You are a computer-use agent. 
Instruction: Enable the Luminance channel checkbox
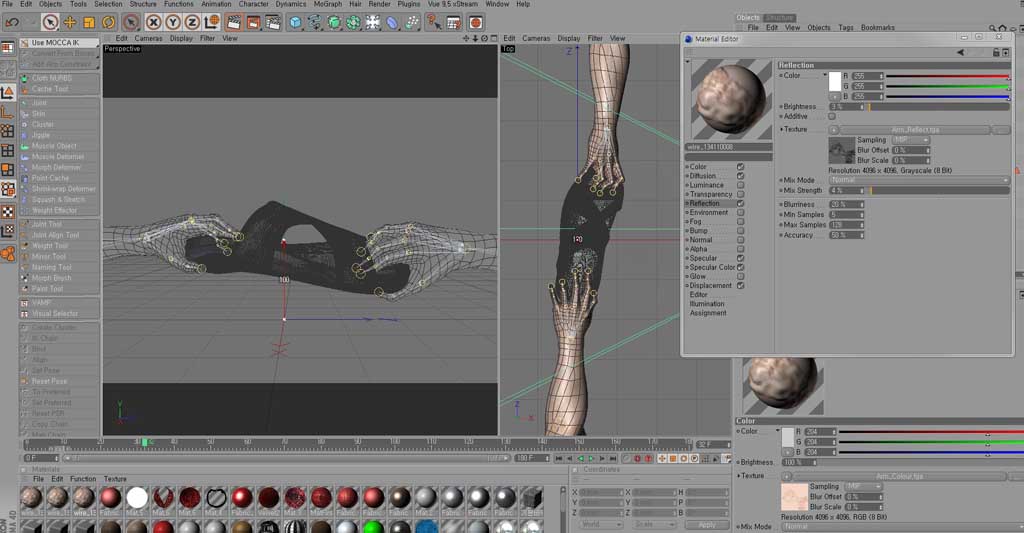click(x=741, y=185)
